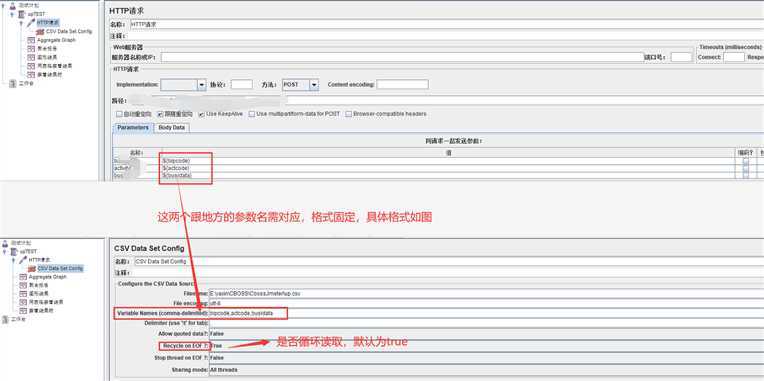Click the 端口号 port number field
The height and width of the screenshot is (381, 764).
click(681, 57)
